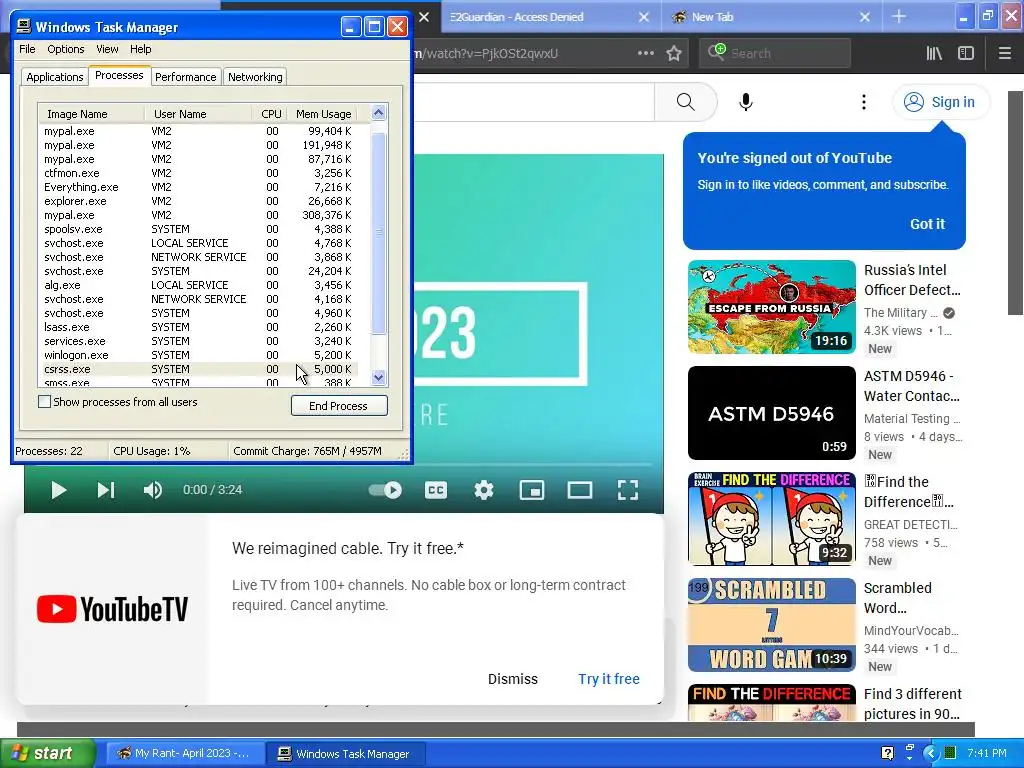Close the New Tab tab

(865, 17)
